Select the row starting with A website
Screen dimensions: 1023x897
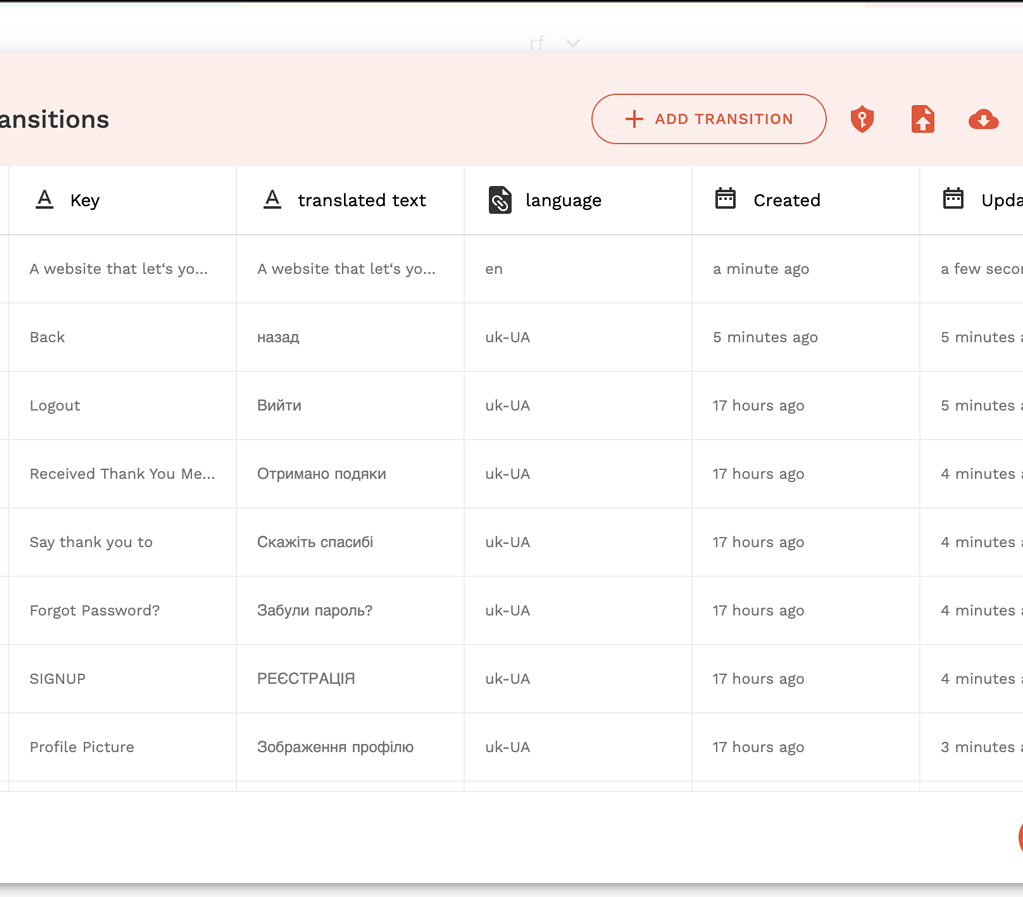[120, 268]
